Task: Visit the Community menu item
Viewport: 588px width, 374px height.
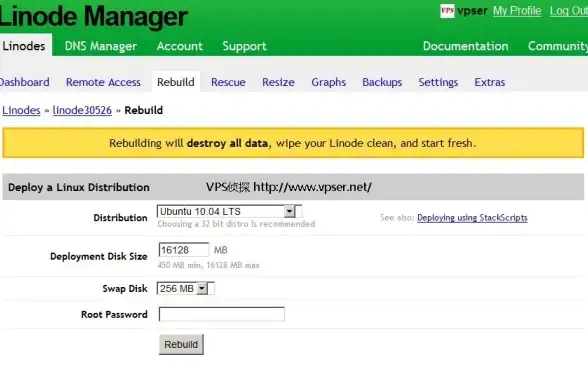Action: pyautogui.click(x=558, y=46)
